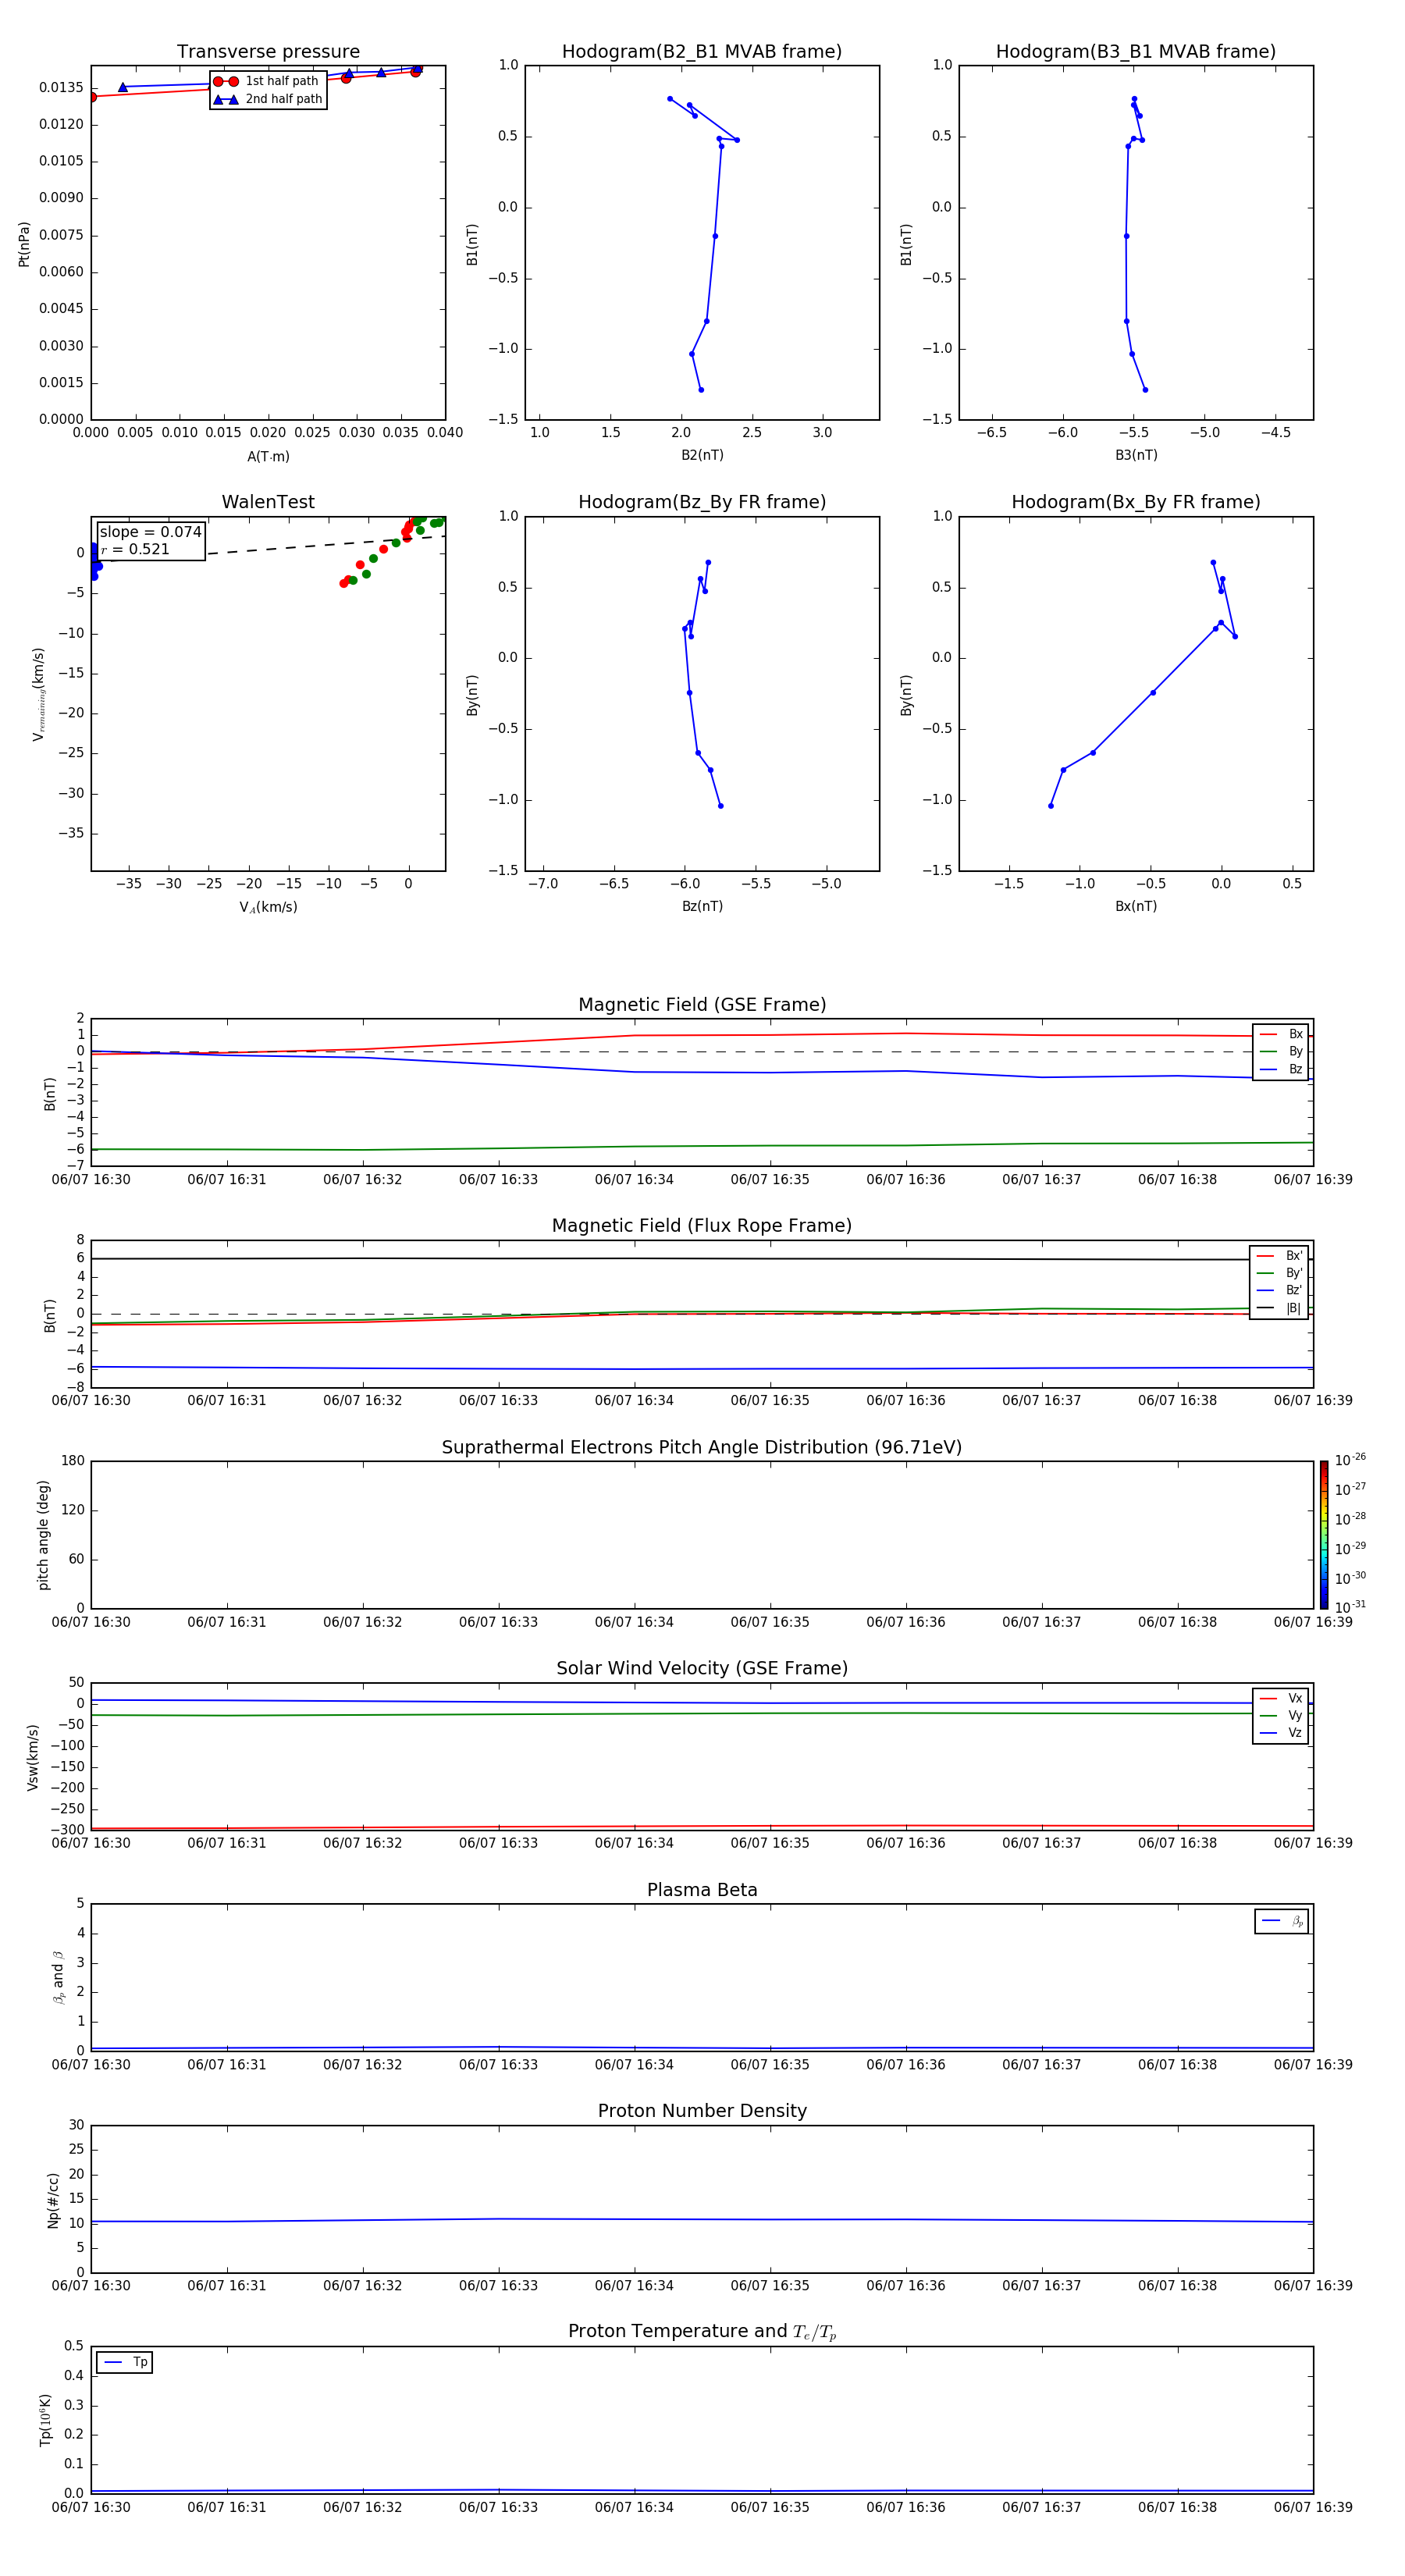
Task: Click the "Transverse pressure" plot title
Action: point(268,52)
